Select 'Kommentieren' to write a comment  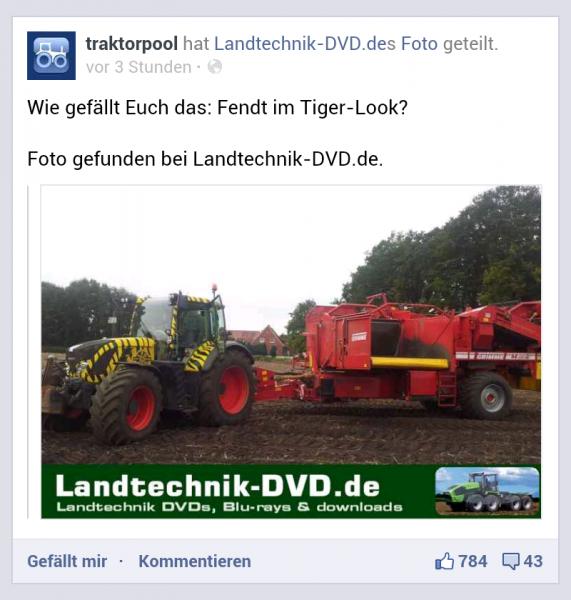pyautogui.click(x=195, y=561)
